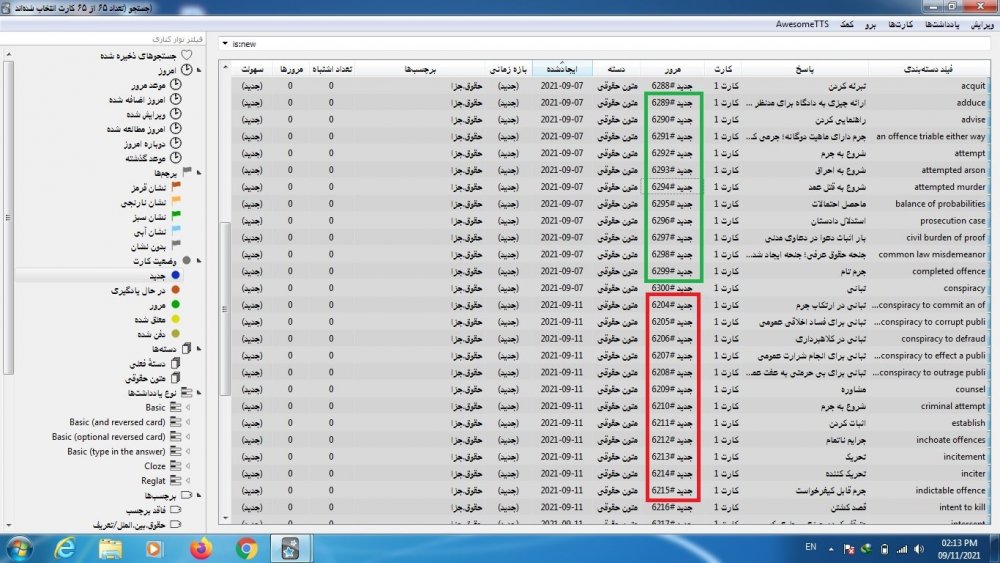1000x563 pixels.
Task: Collapse the پرچم‌ها (Flags) section
Action: pyautogui.click(x=199, y=173)
